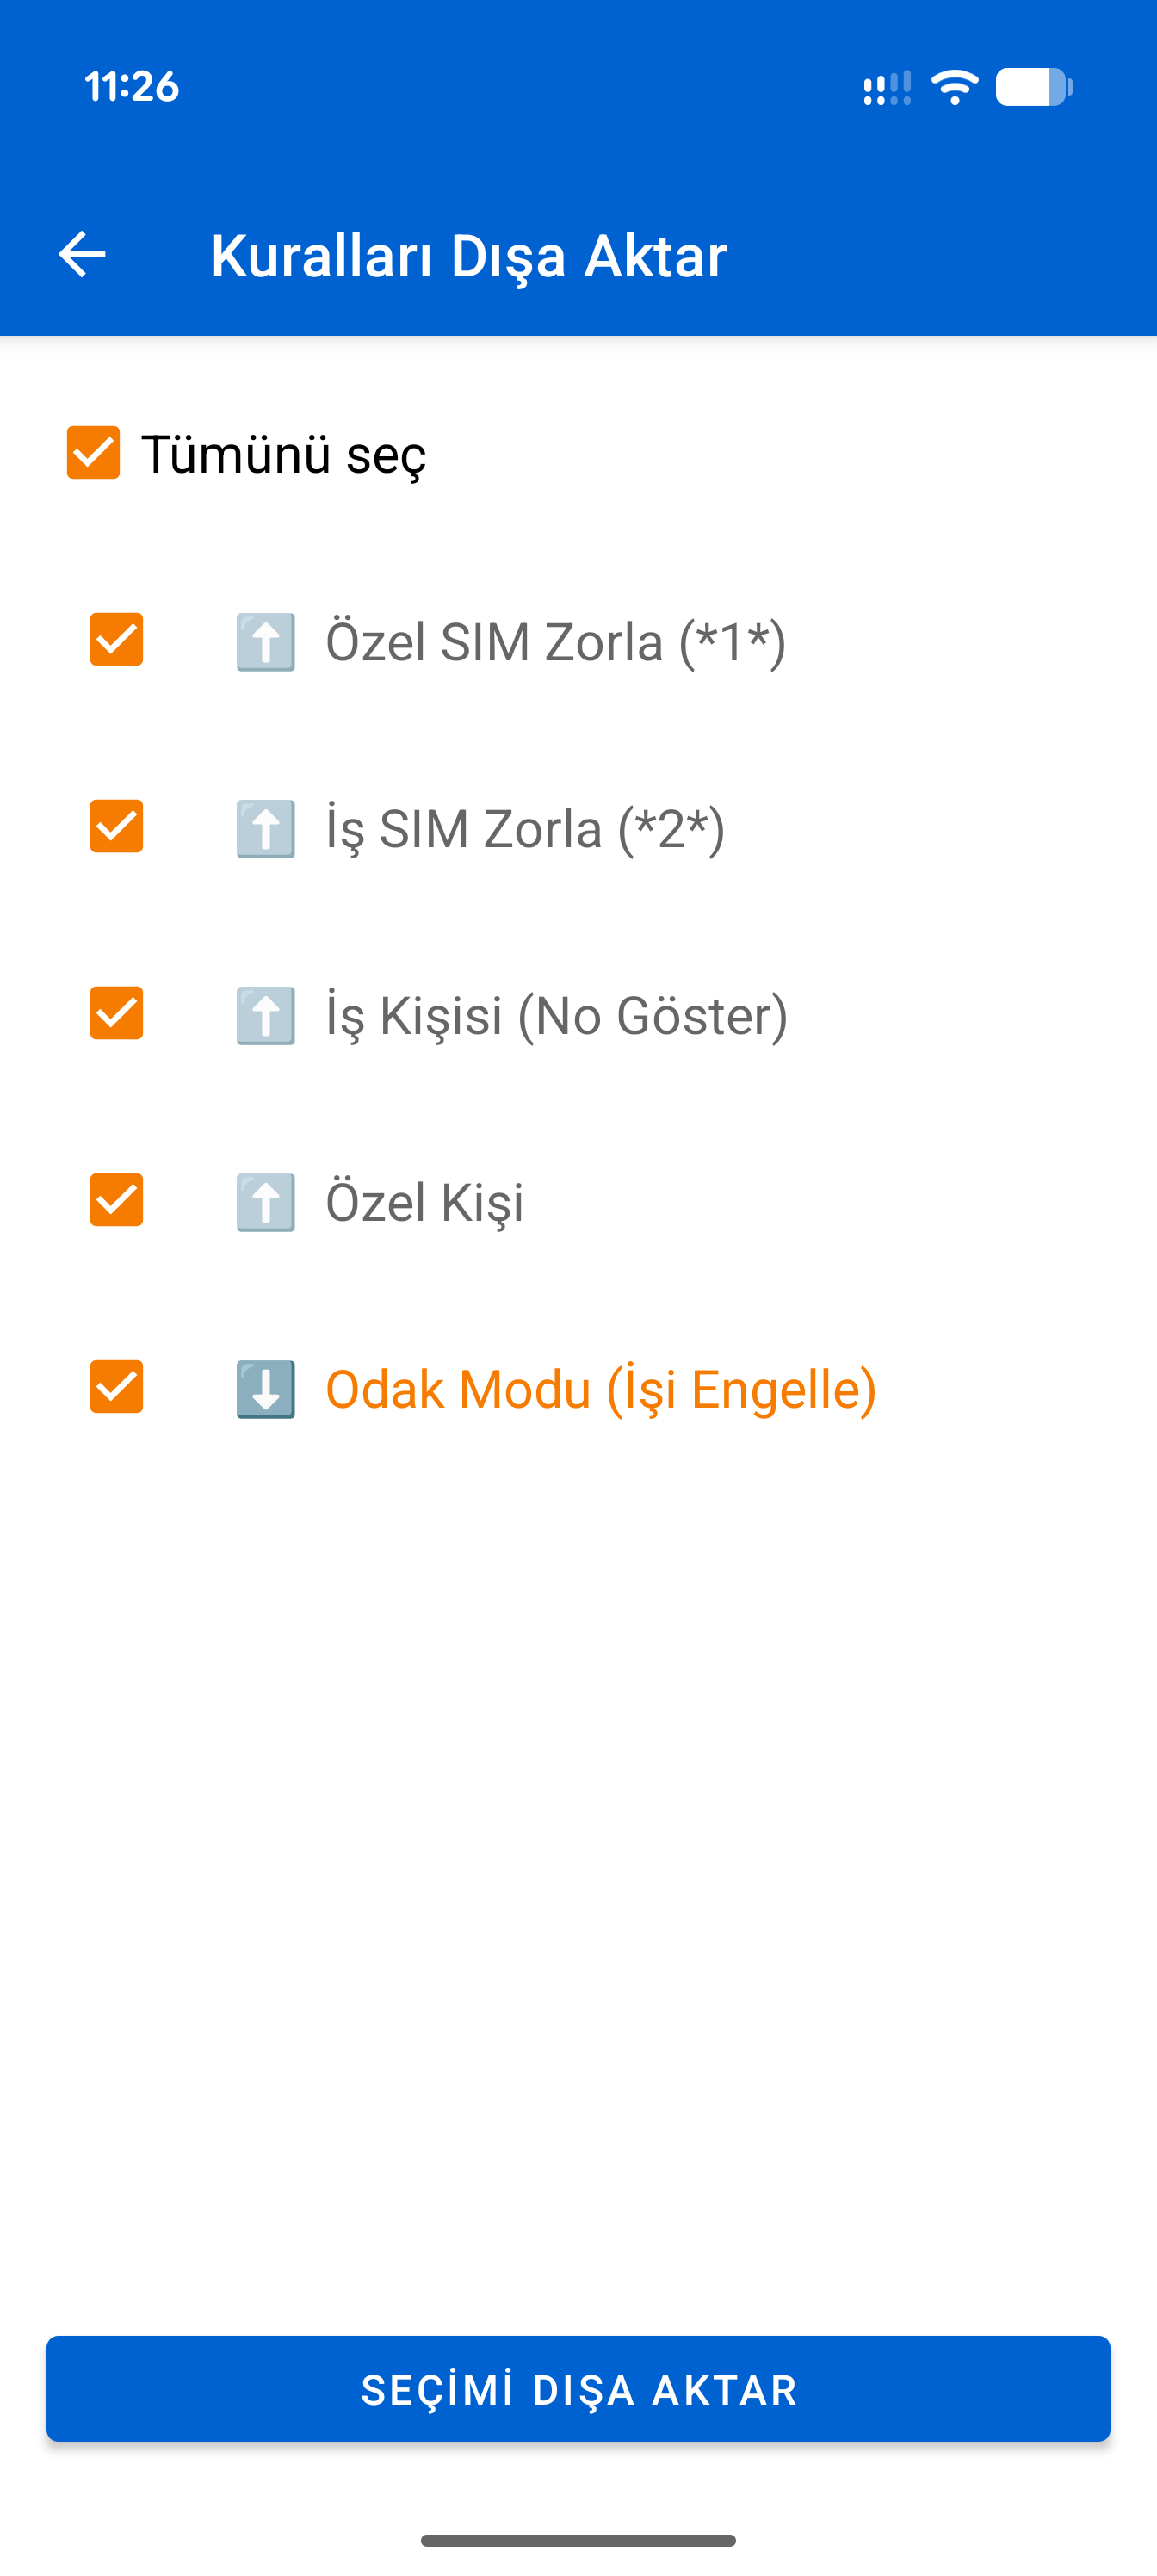1157x2576 pixels.
Task: Deselect the Özel Kişi checkbox
Action: (117, 1199)
